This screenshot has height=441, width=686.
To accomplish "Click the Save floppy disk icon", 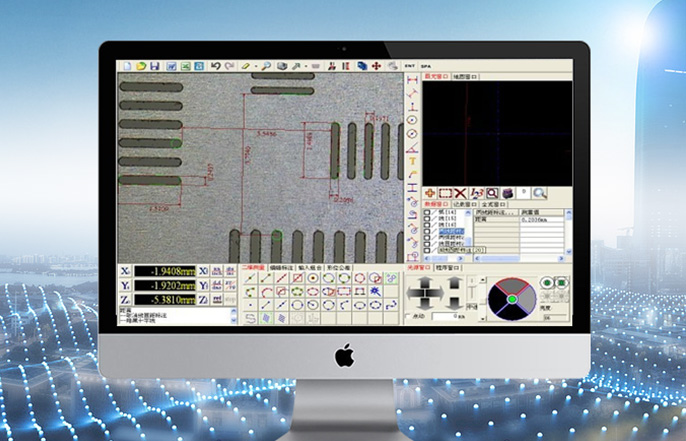I will pos(156,66).
